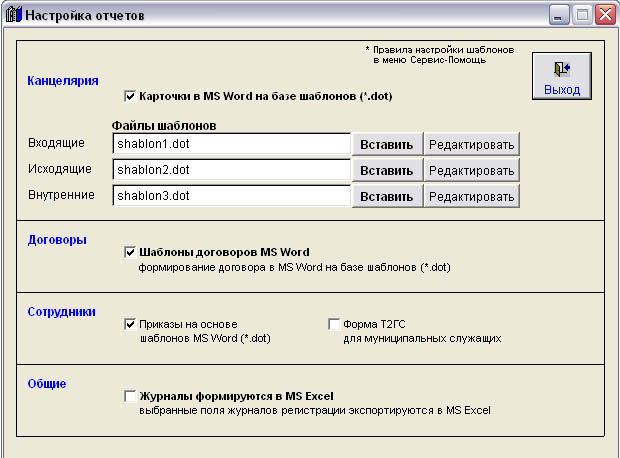Click the books icon in title bar

pyautogui.click(x=13, y=15)
